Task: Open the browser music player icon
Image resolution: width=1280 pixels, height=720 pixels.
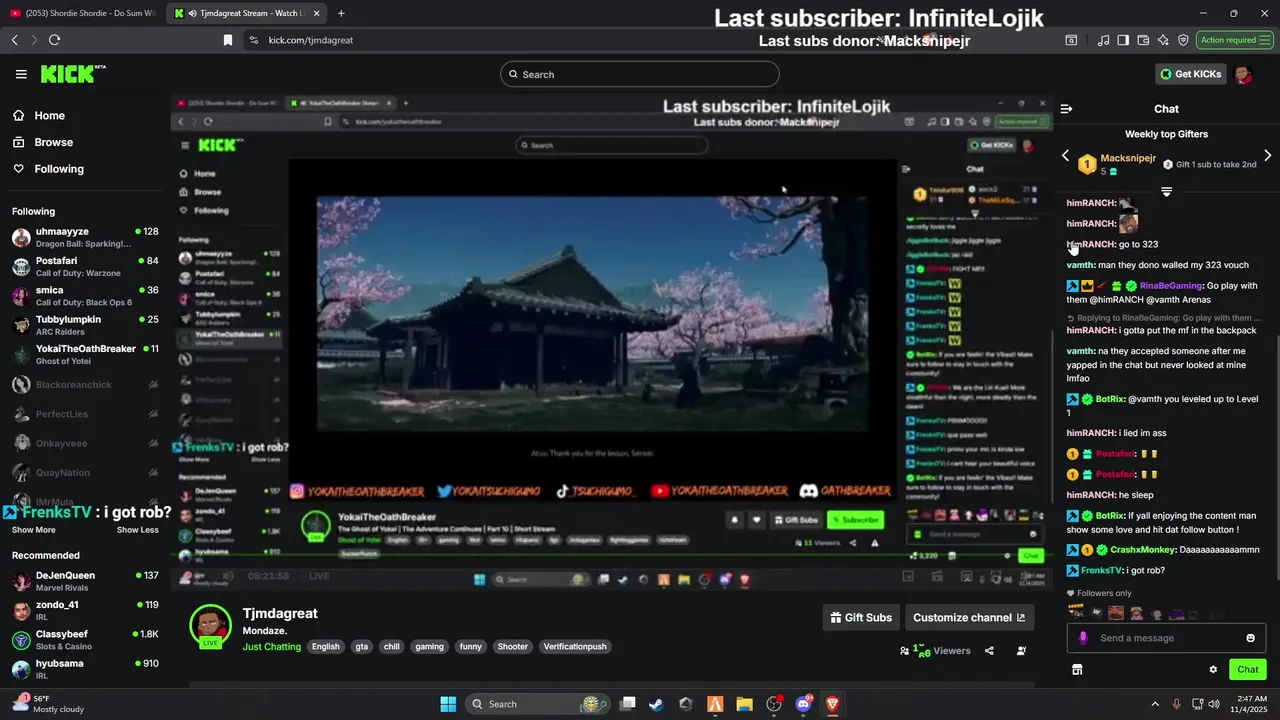Action: click(x=1103, y=40)
